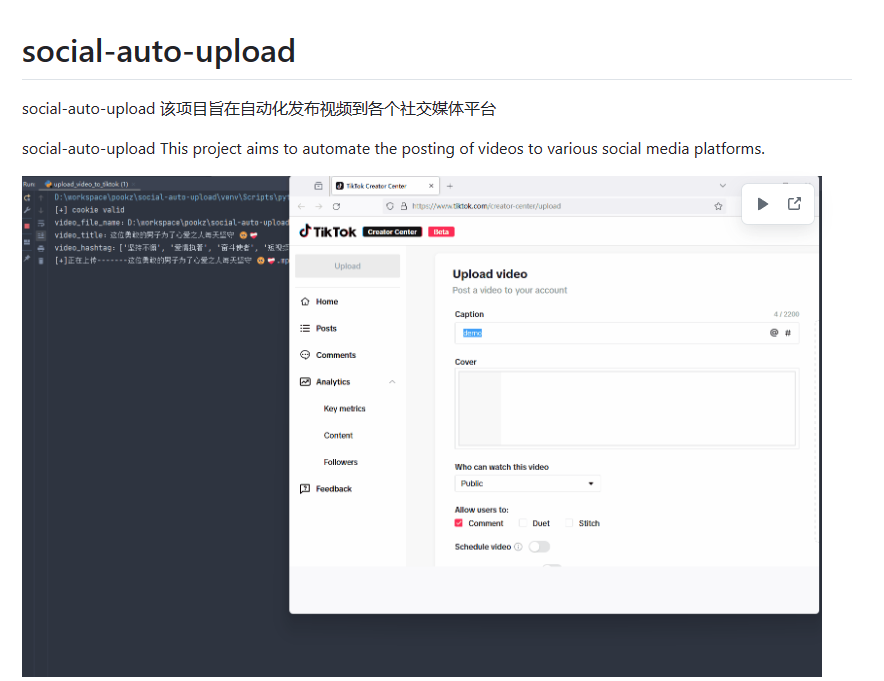Click Schedule video info icon
The height and width of the screenshot is (681, 884).
tap(518, 547)
